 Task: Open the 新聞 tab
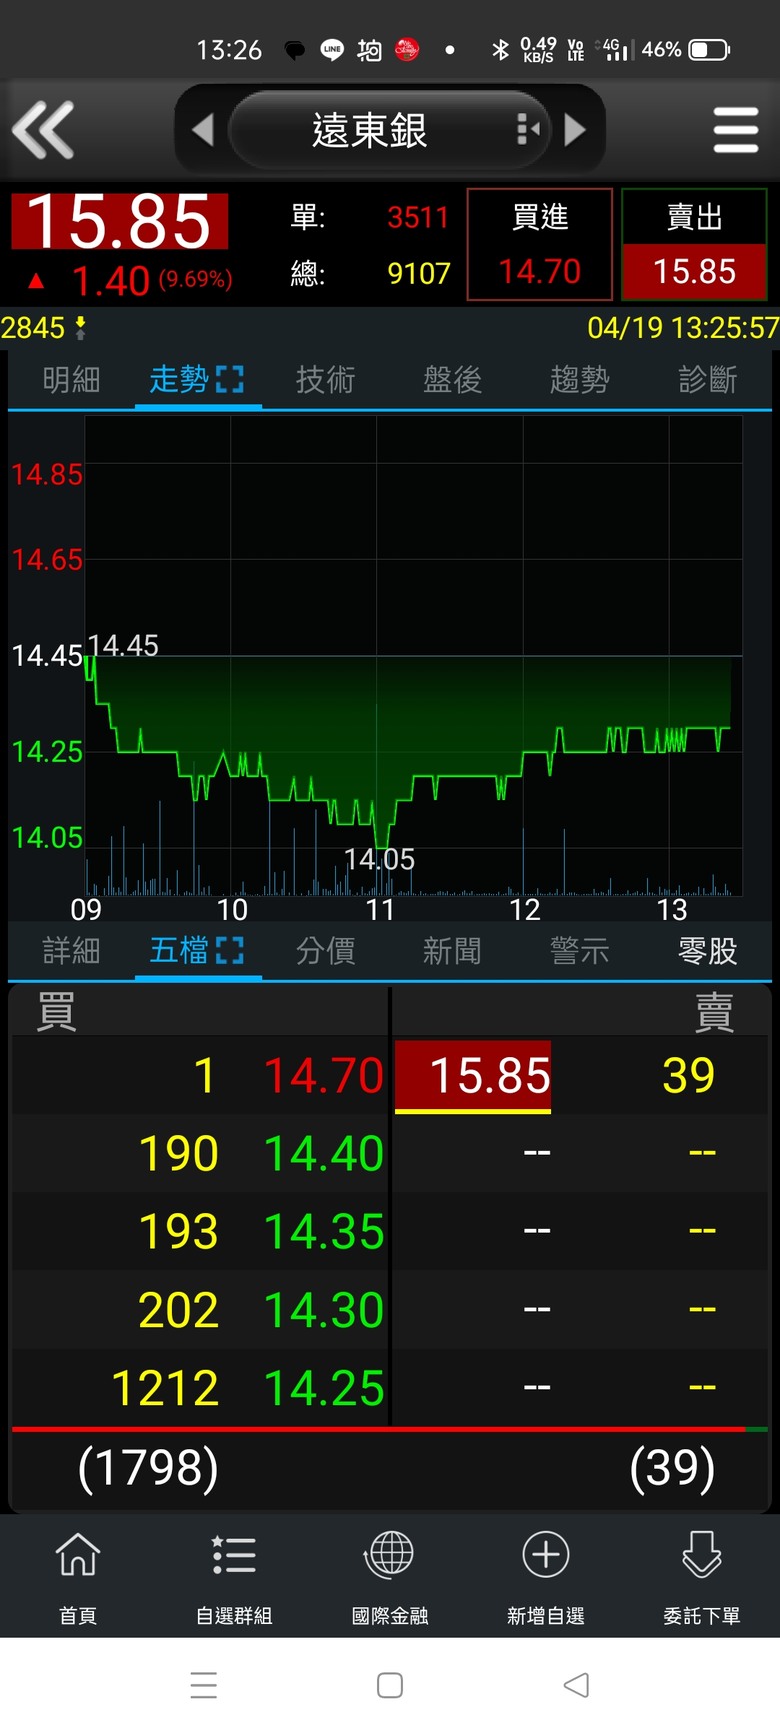[x=452, y=951]
